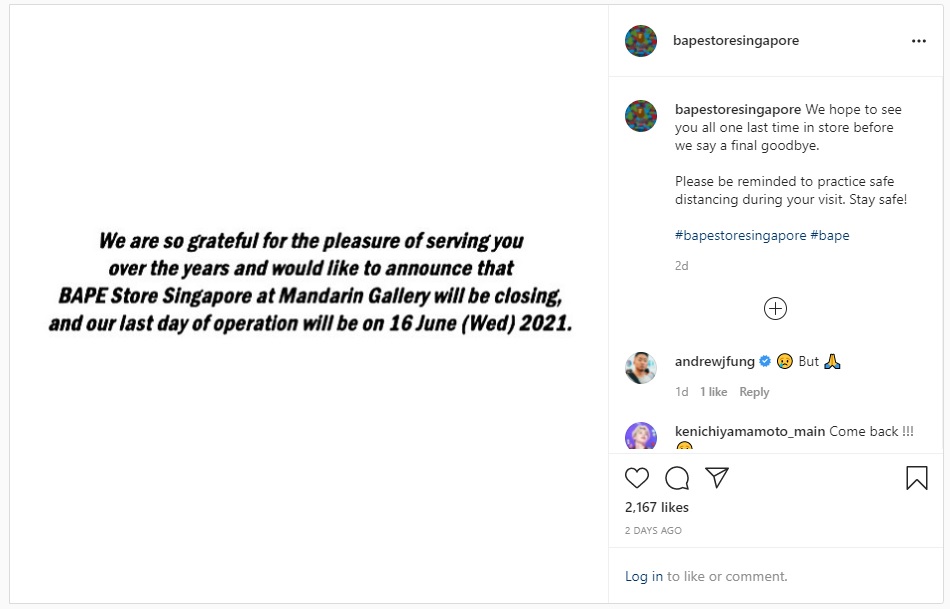Open comments via speech bubble icon
950x609 pixels.
(x=677, y=478)
